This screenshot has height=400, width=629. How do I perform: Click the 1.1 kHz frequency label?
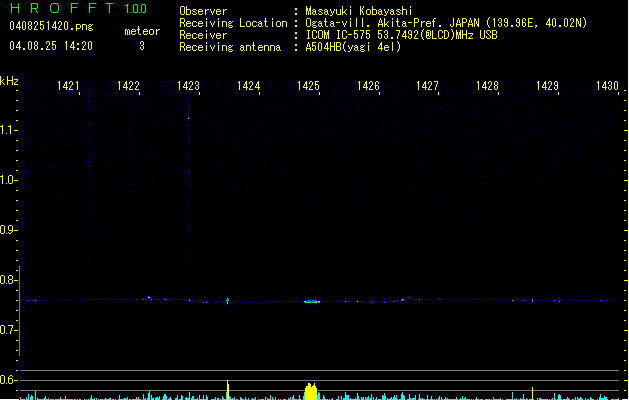pyautogui.click(x=8, y=130)
